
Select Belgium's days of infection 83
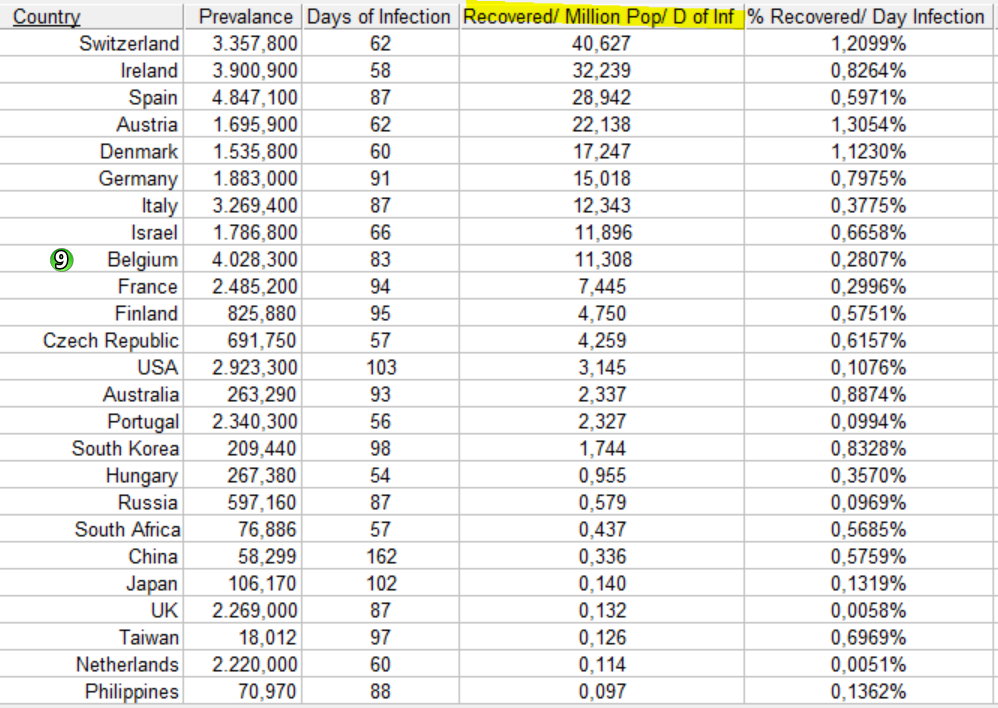(x=380, y=260)
